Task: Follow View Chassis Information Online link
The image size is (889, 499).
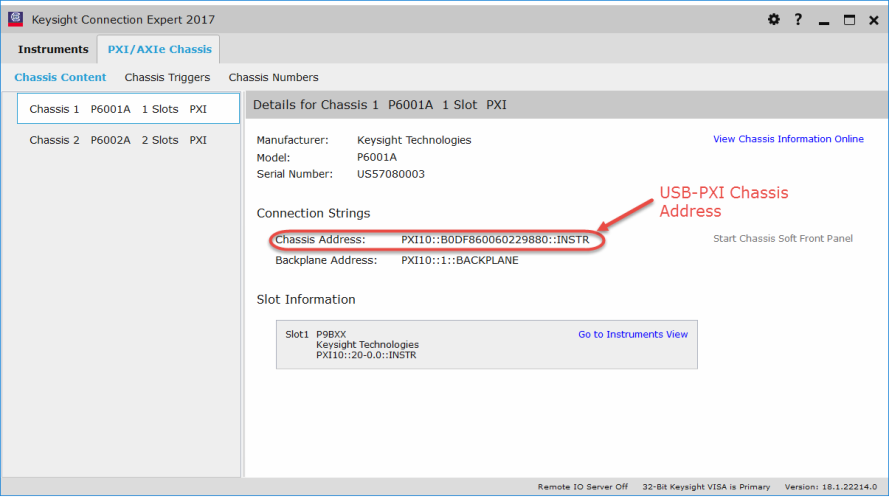Action: click(788, 139)
